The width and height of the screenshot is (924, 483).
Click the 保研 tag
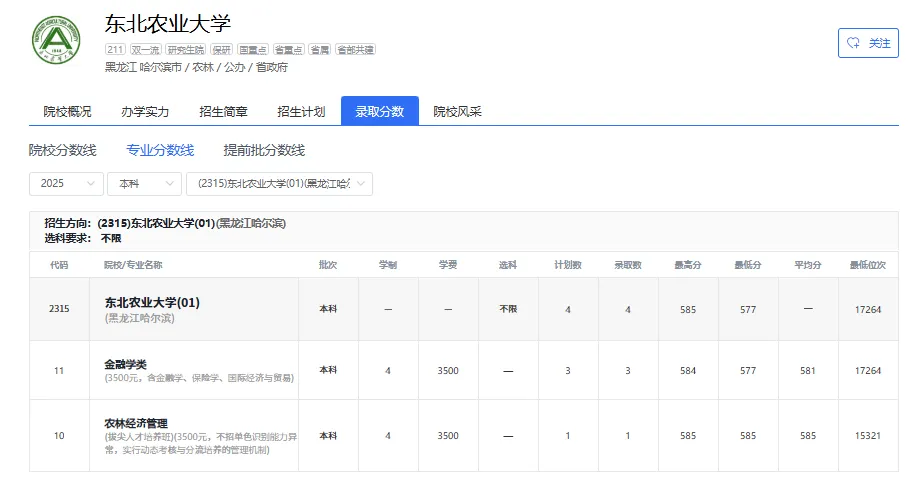pyautogui.click(x=222, y=49)
